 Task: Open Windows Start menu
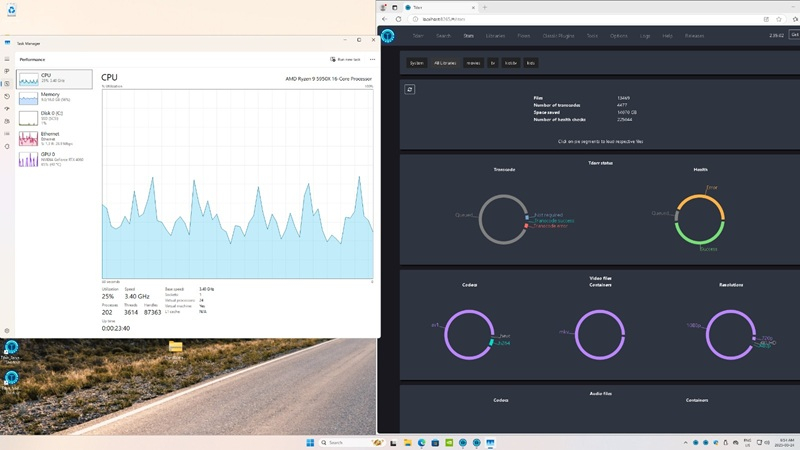click(309, 442)
